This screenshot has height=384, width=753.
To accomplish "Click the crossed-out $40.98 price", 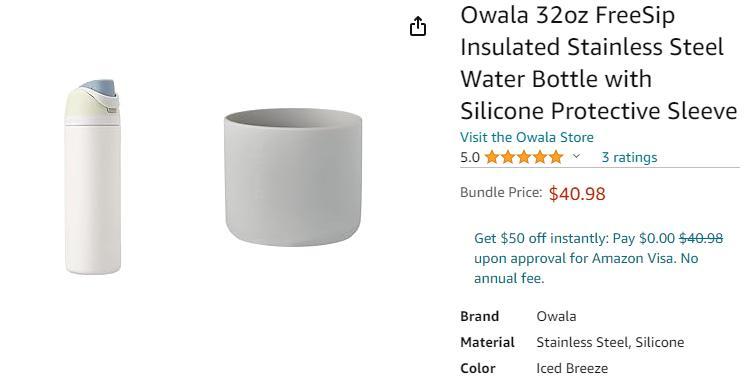I will click(701, 238).
